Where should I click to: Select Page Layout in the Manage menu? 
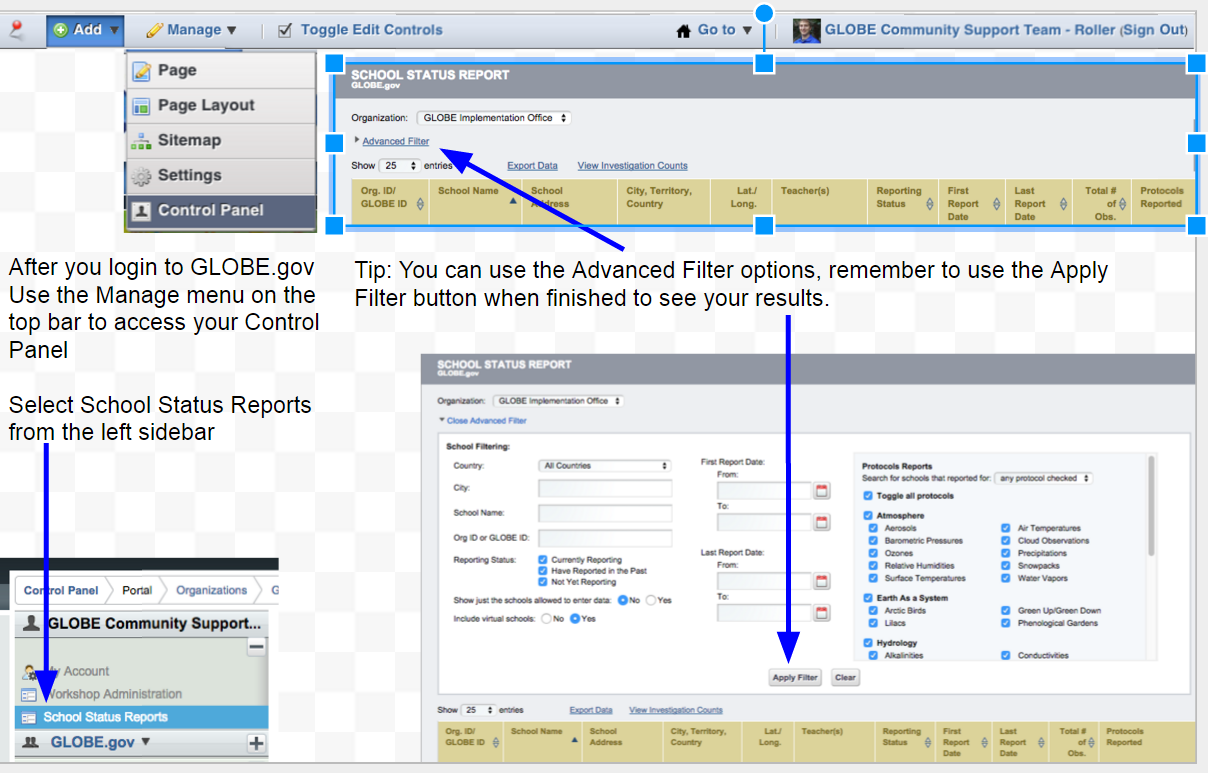(x=220, y=105)
